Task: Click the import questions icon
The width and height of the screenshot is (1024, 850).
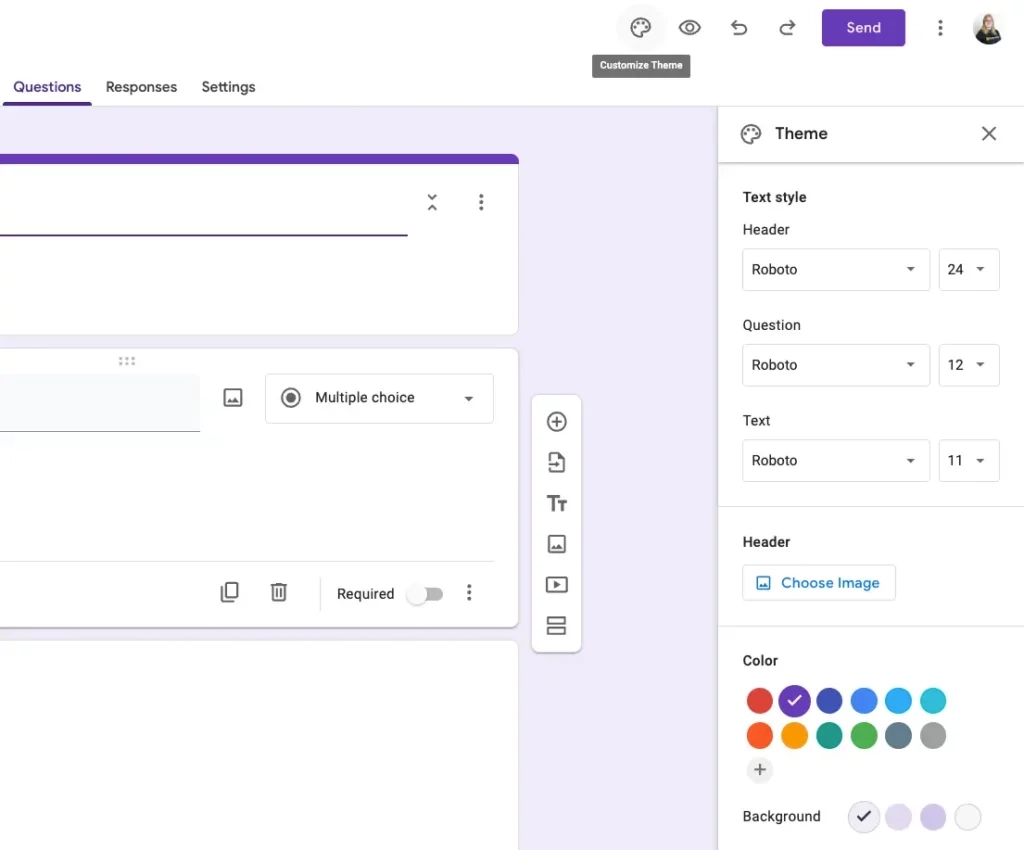Action: (556, 462)
